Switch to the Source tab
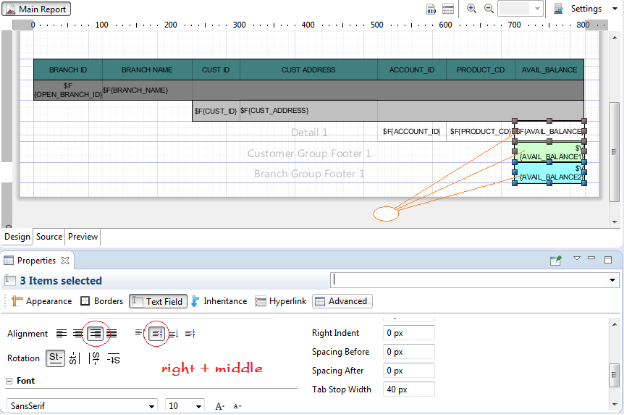 point(49,237)
